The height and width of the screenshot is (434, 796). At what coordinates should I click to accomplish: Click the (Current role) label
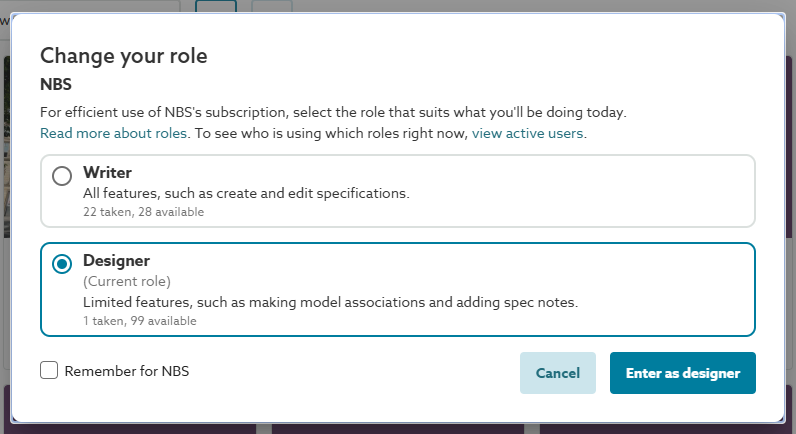127,281
